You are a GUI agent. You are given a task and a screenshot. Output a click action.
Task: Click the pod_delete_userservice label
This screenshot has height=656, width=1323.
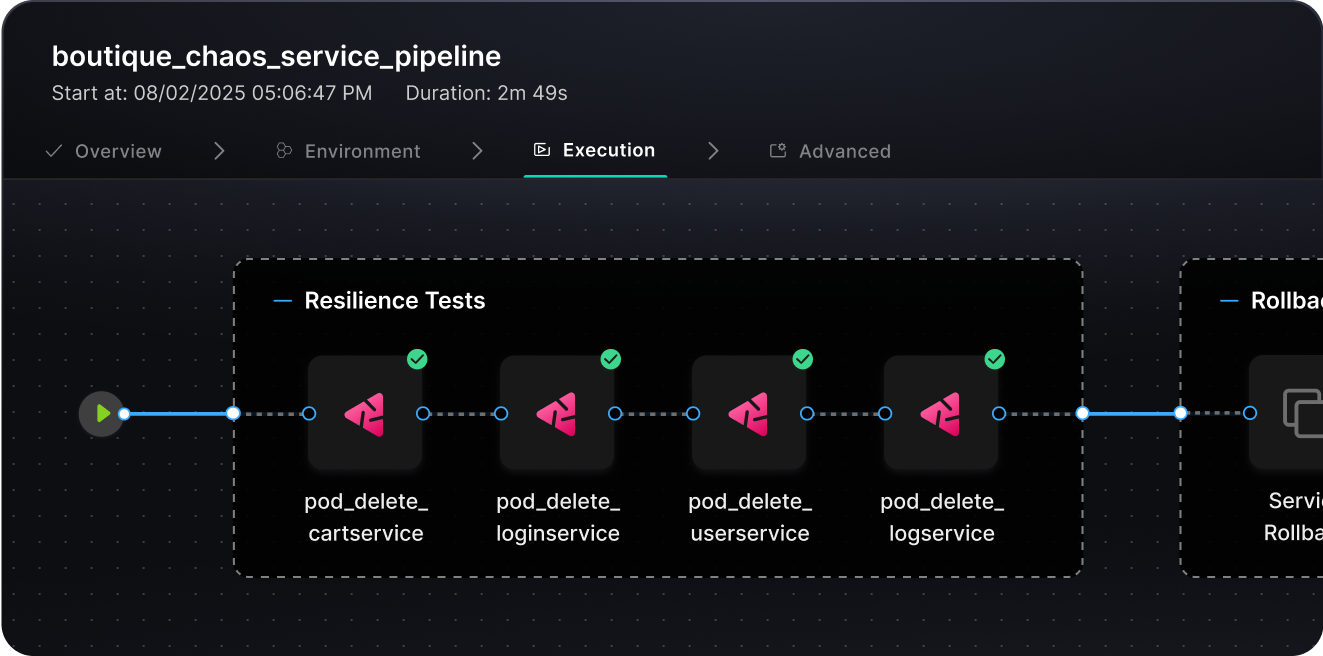click(750, 518)
